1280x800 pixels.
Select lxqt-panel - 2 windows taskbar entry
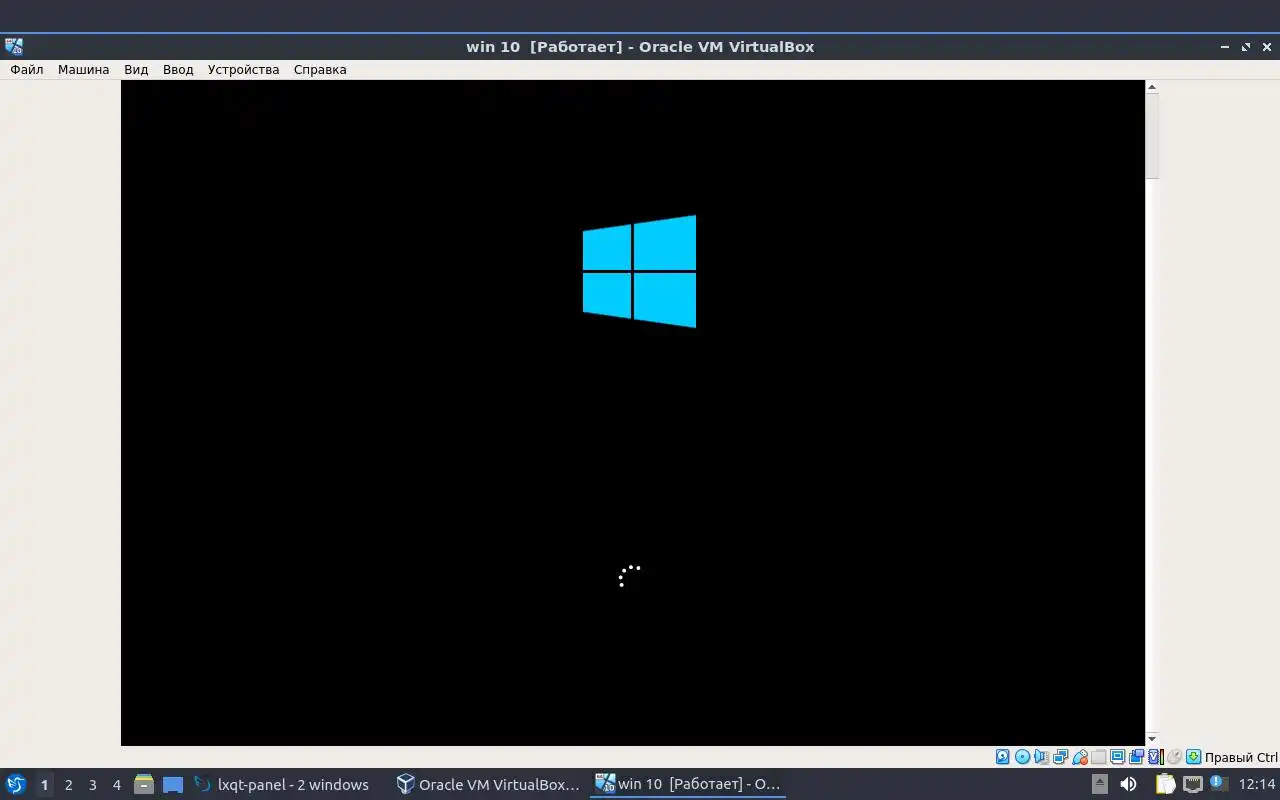[x=282, y=784]
